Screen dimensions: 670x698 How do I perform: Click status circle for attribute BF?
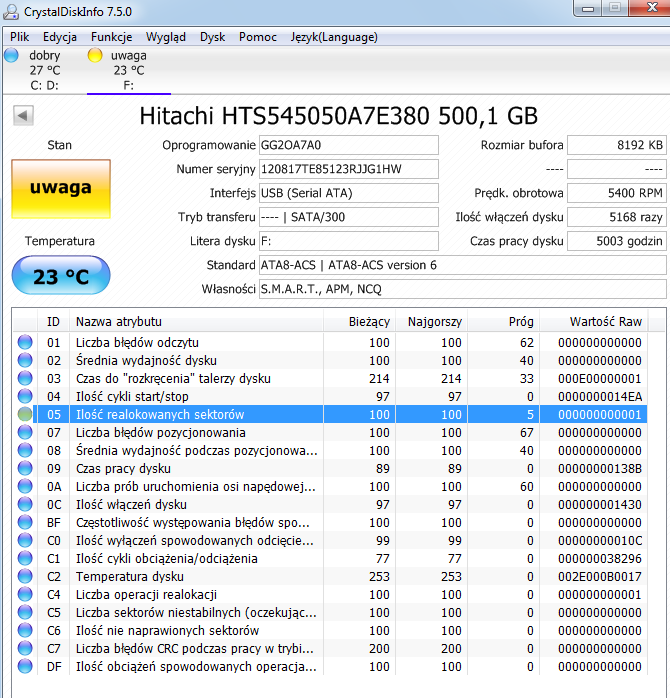coord(25,522)
